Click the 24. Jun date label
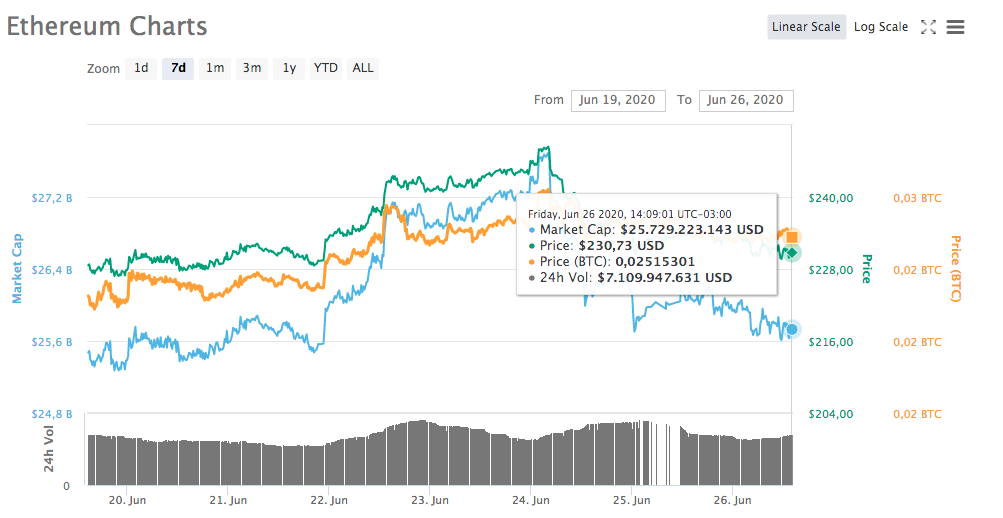This screenshot has width=1003, height=518. [531, 500]
